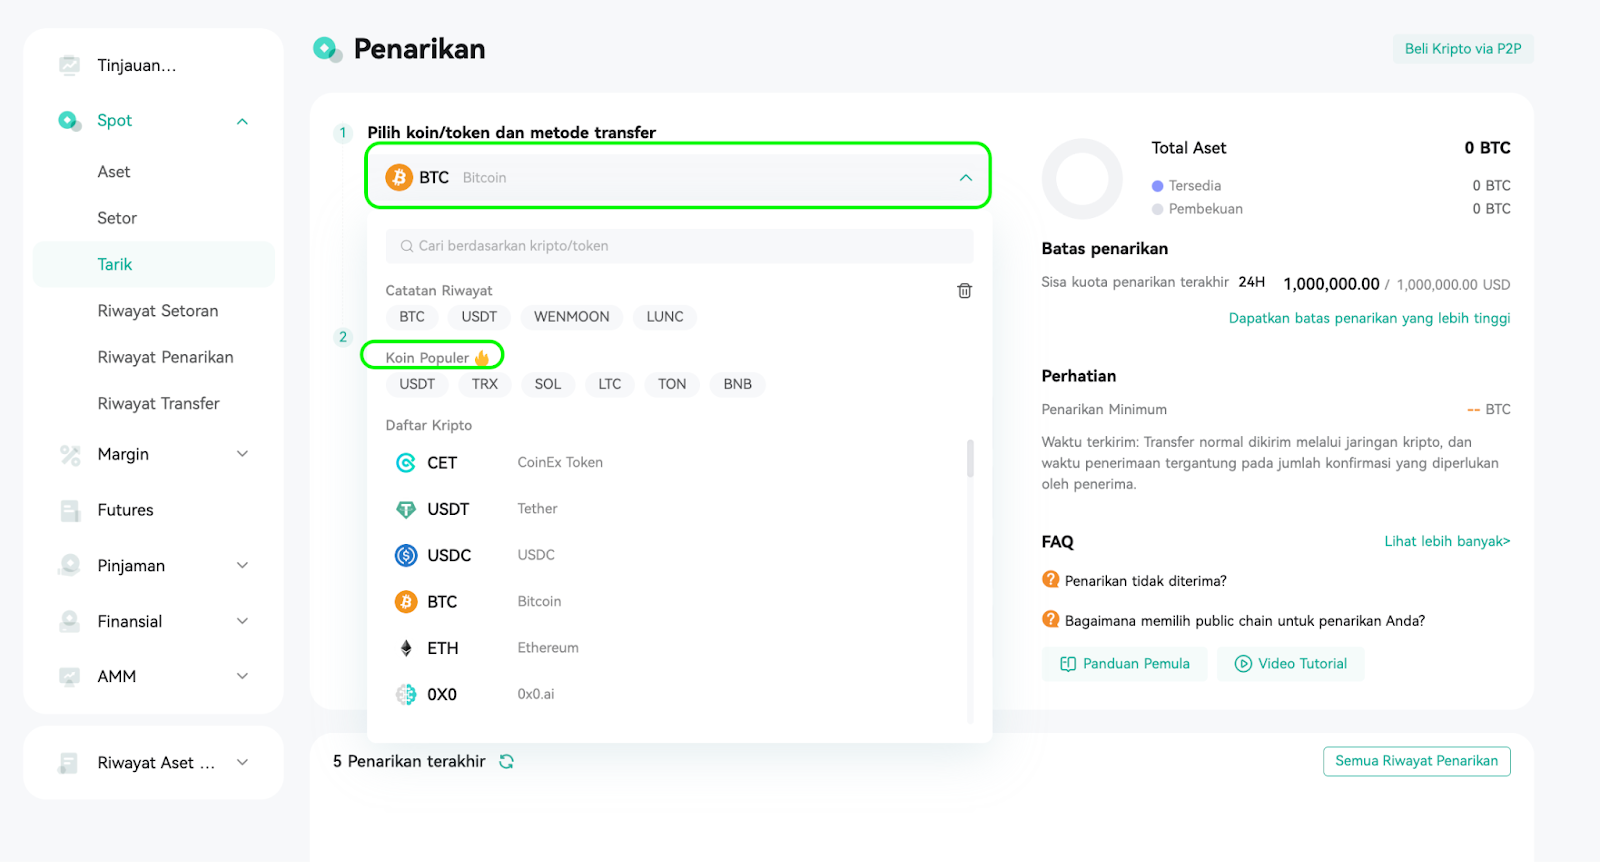Click the Spot section icon

(69, 121)
